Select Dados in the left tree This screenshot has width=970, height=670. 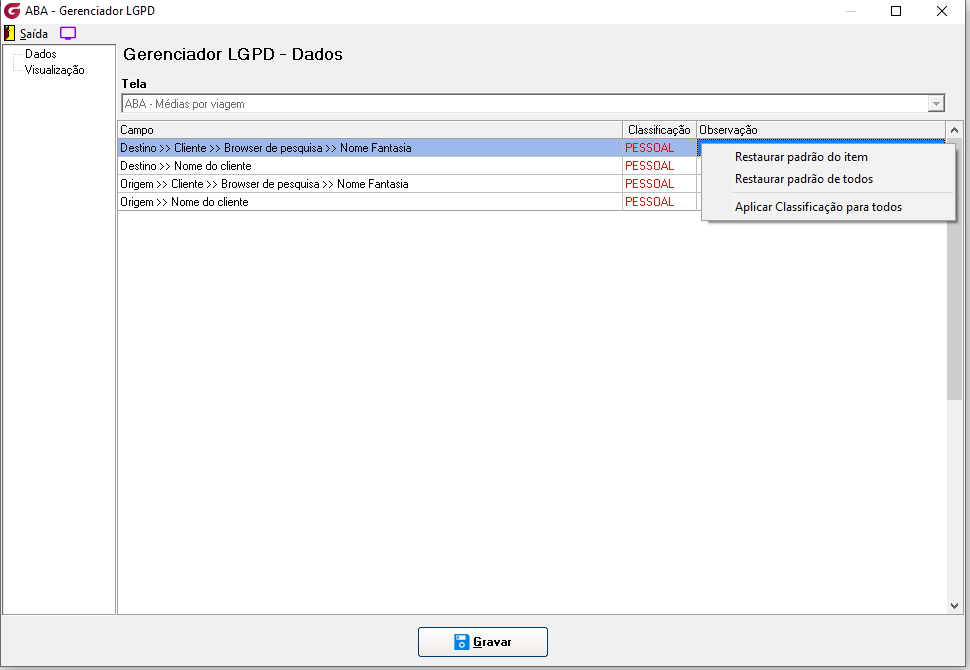tap(41, 54)
